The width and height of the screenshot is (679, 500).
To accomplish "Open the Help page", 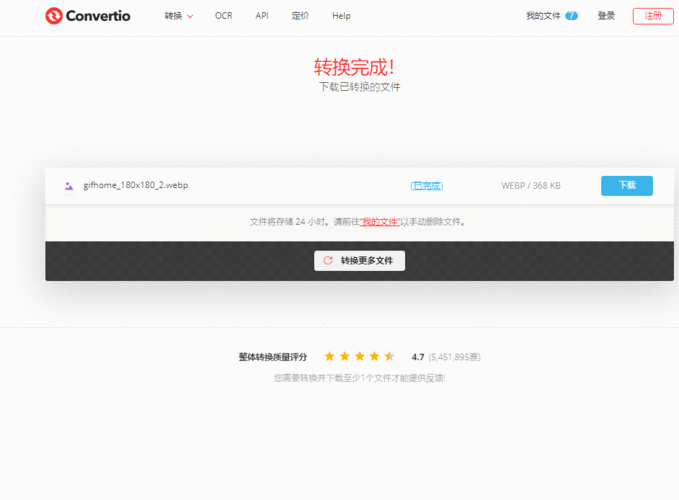I will pos(341,16).
